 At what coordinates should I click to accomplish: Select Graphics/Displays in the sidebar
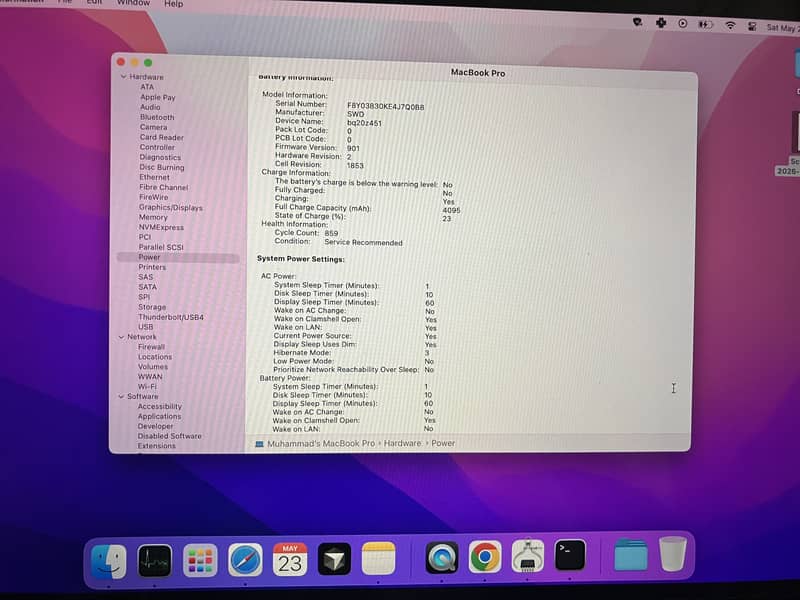pyautogui.click(x=170, y=207)
